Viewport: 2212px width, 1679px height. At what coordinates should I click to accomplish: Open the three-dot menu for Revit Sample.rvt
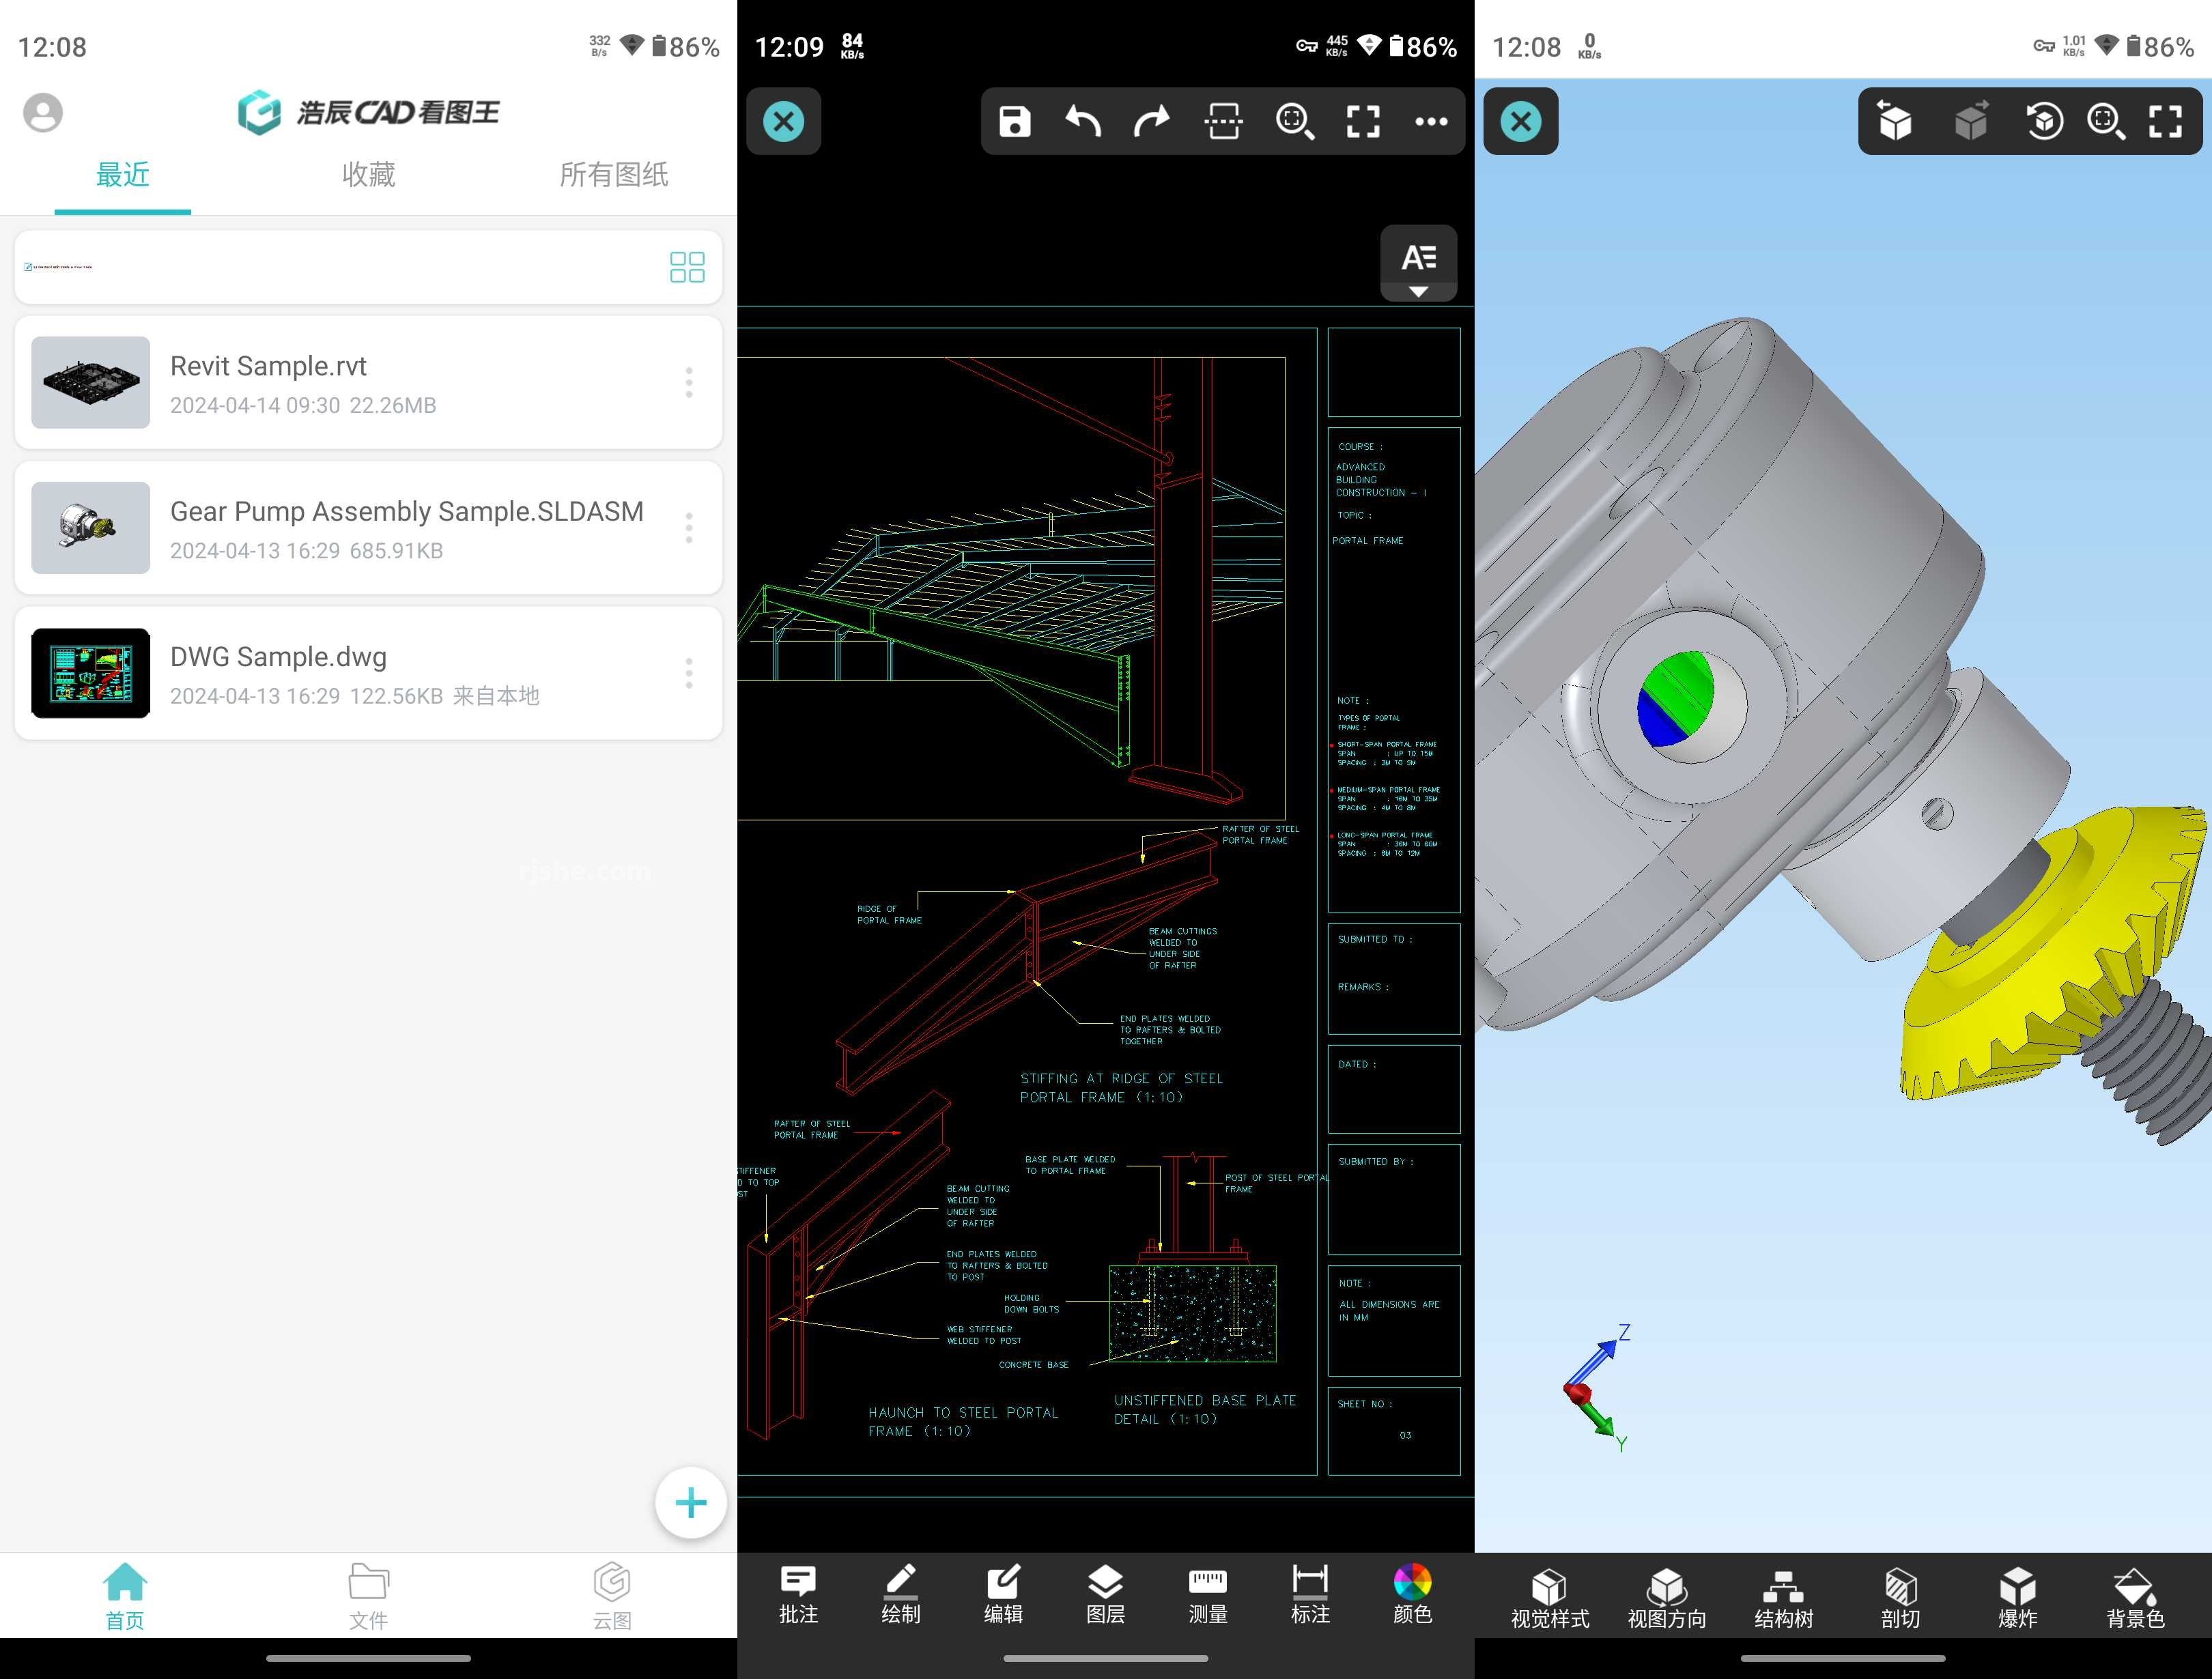[689, 383]
